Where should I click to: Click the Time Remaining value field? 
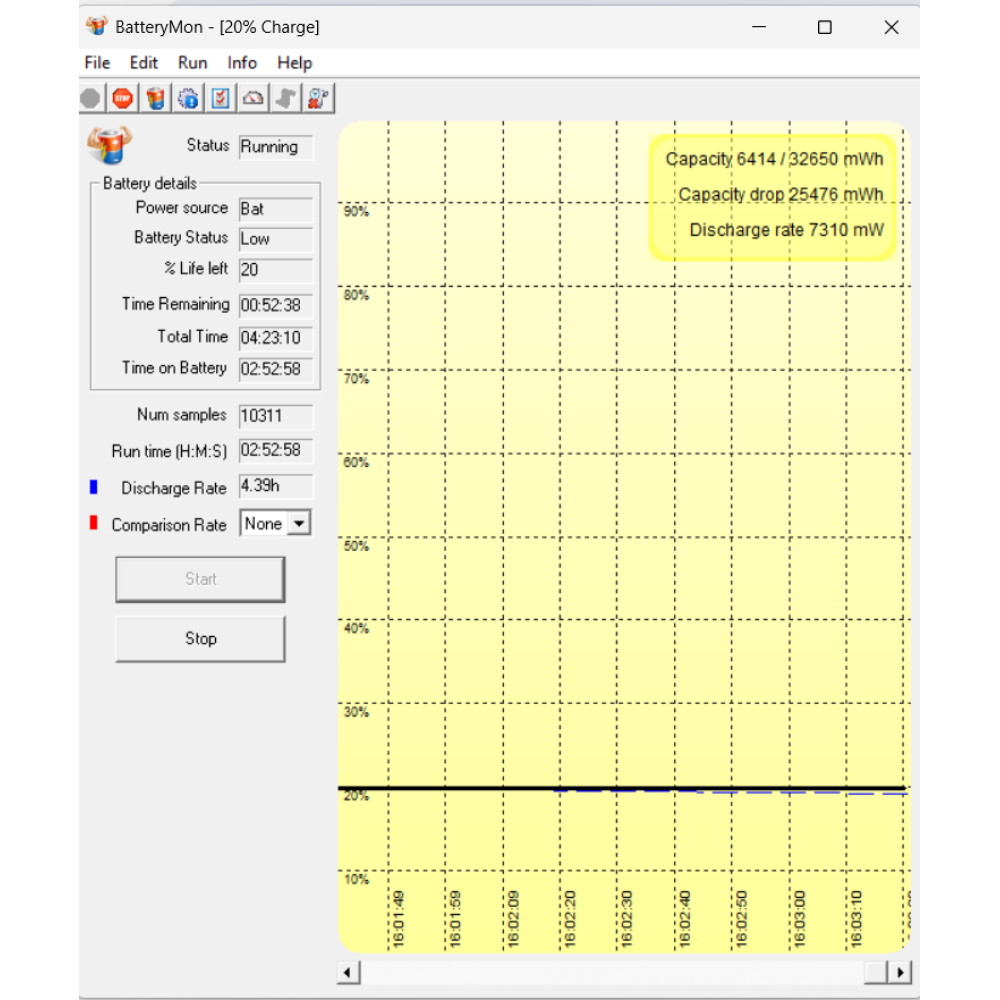coord(276,306)
